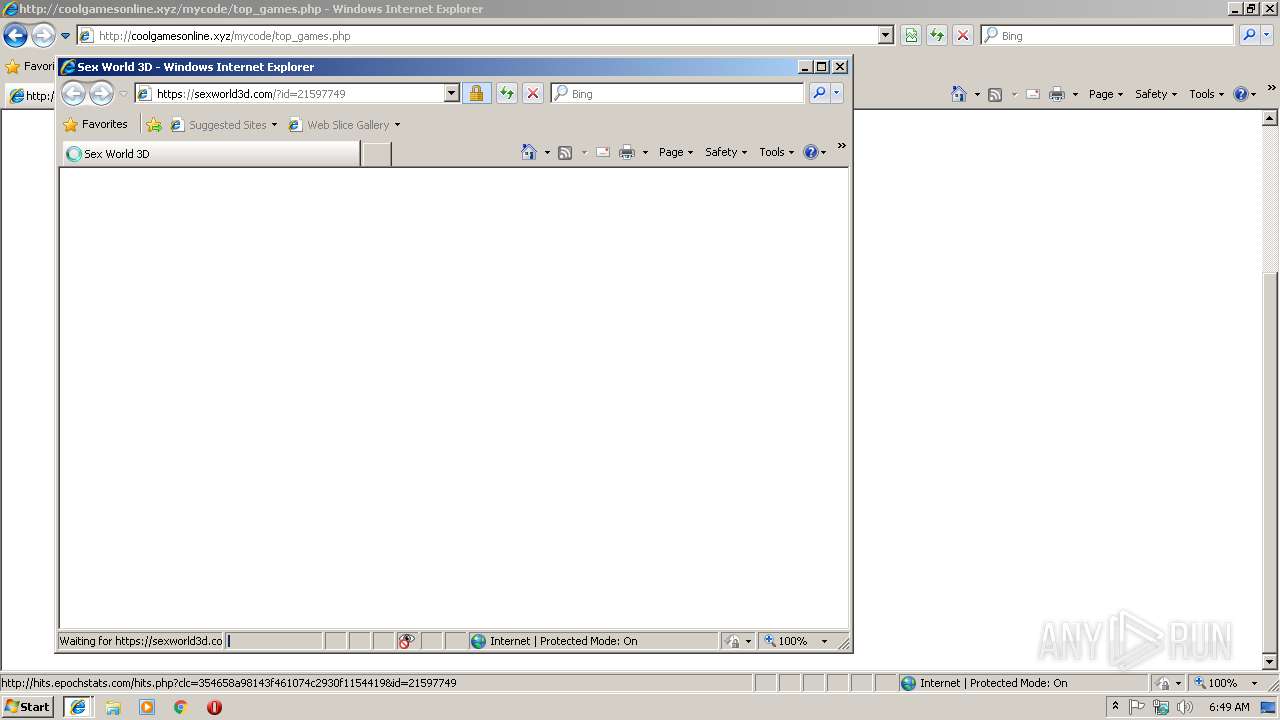Click the scroll down arrow of the background window
Viewport: 1280px width, 720px height.
click(1271, 661)
